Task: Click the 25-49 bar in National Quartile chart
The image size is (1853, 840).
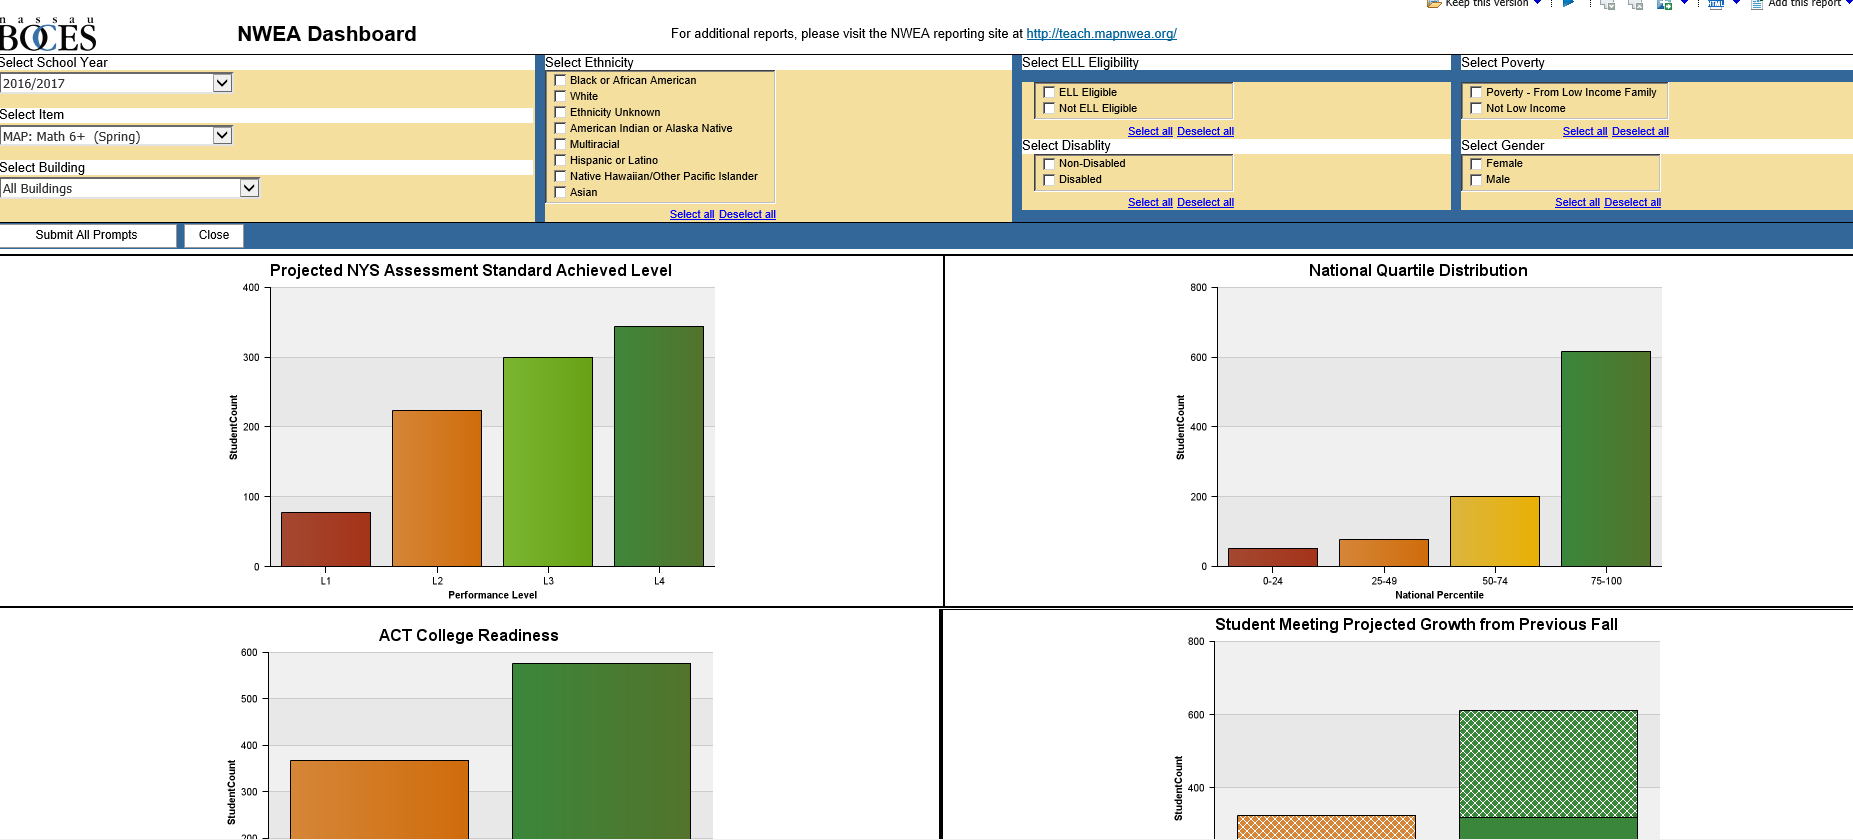Action: tap(1384, 552)
